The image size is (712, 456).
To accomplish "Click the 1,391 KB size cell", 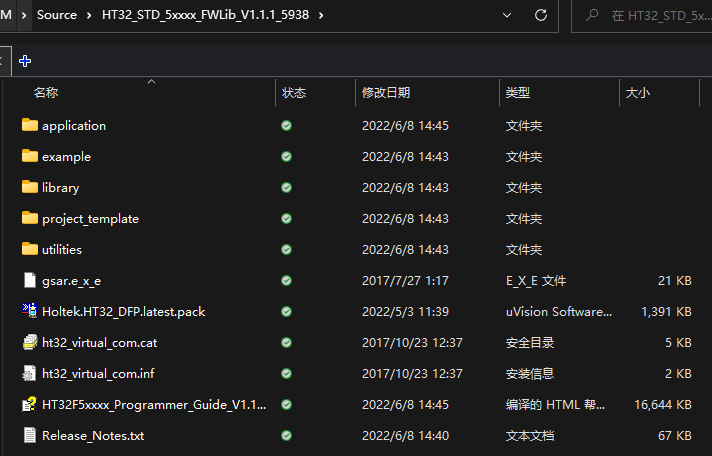I will point(666,312).
